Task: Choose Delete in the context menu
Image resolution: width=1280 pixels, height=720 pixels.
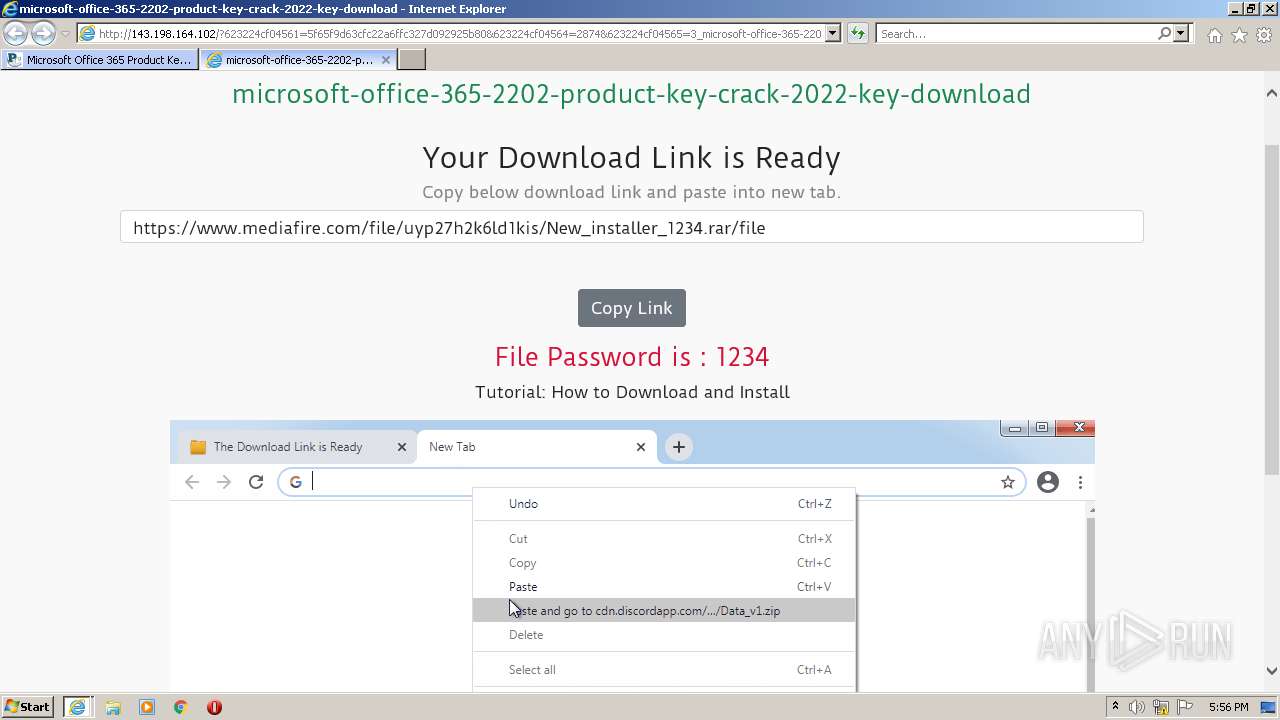Action: point(664,635)
